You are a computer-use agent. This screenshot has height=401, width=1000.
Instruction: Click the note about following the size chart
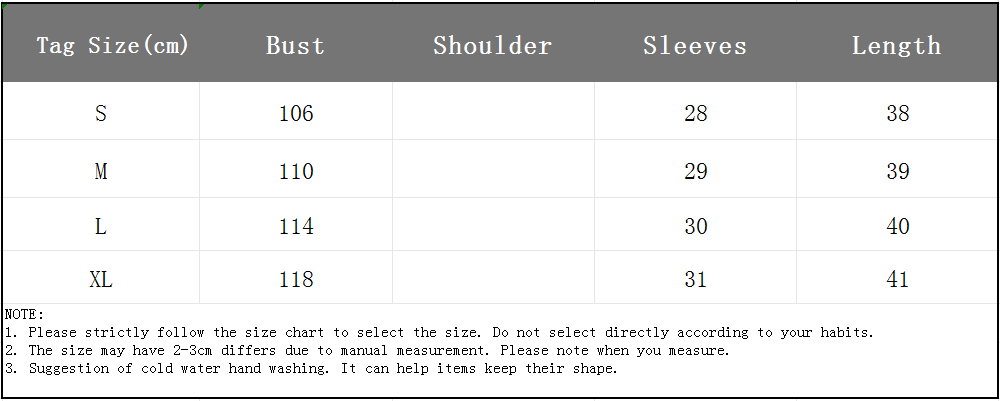(440, 332)
